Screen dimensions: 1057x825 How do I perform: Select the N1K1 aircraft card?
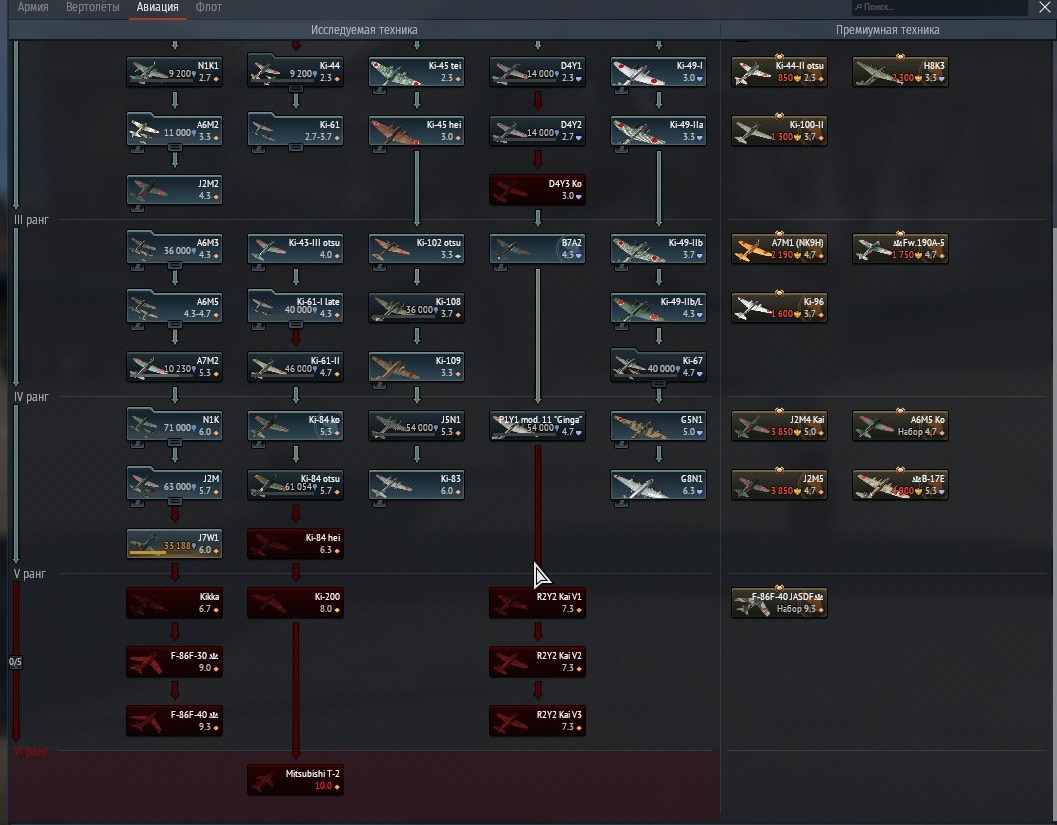[x=175, y=71]
